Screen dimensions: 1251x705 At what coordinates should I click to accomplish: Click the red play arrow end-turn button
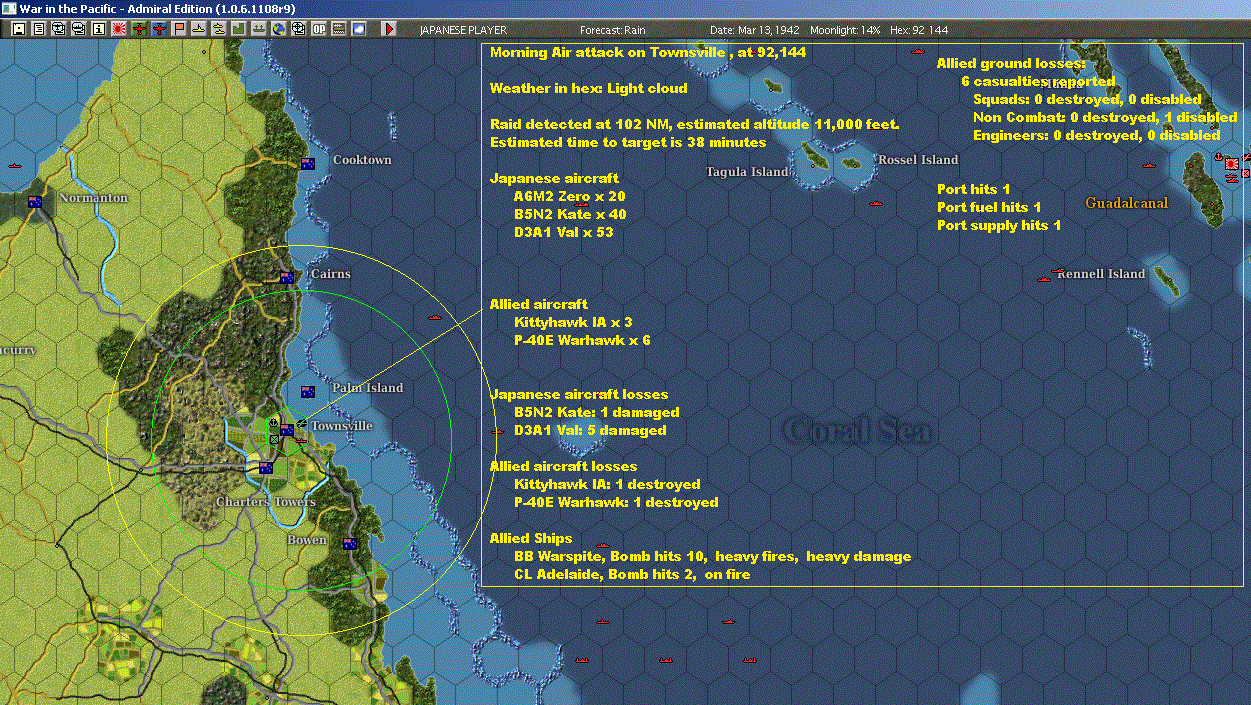click(389, 29)
